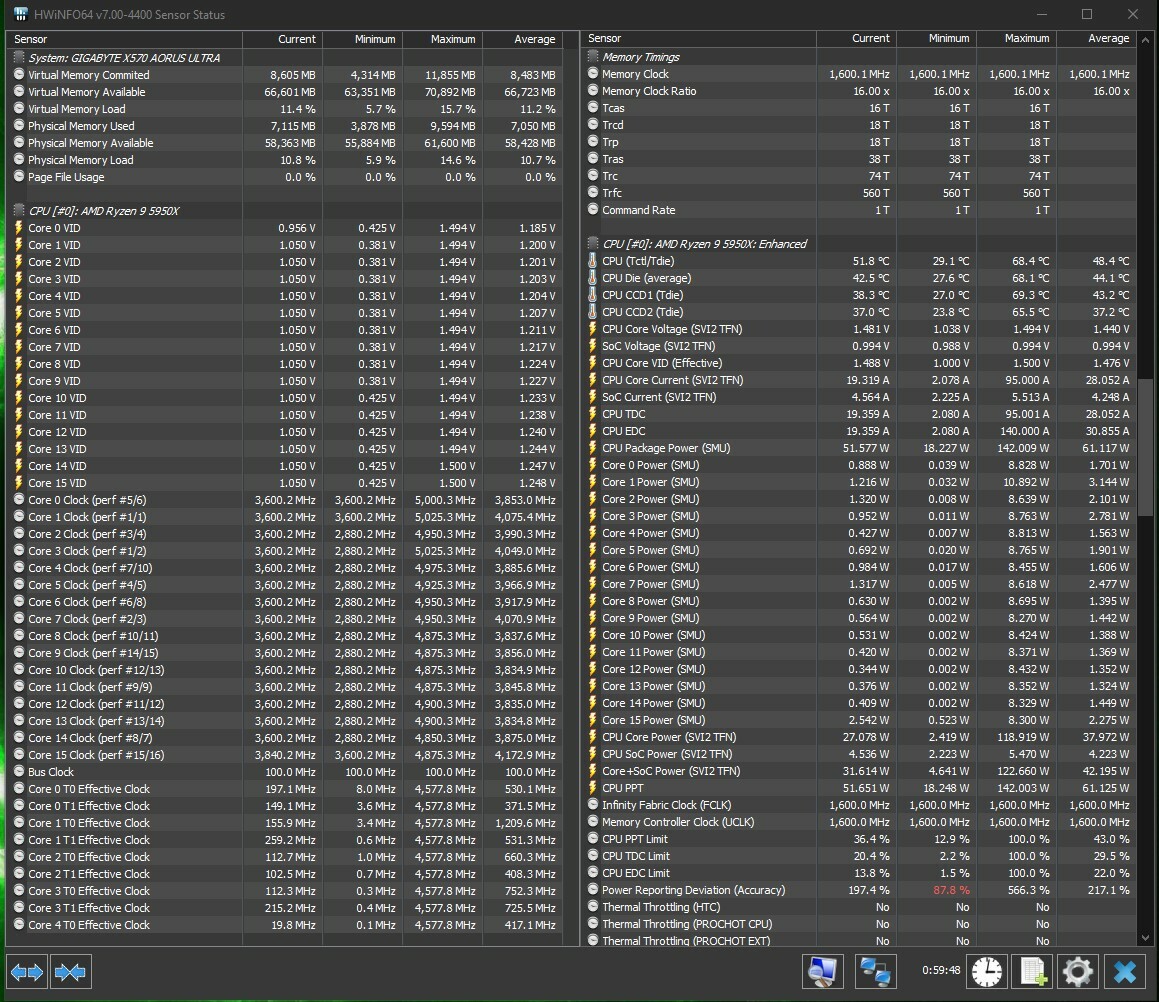Select the CPU PPT row
Viewport: 1159px width, 1002px height.
858,788
